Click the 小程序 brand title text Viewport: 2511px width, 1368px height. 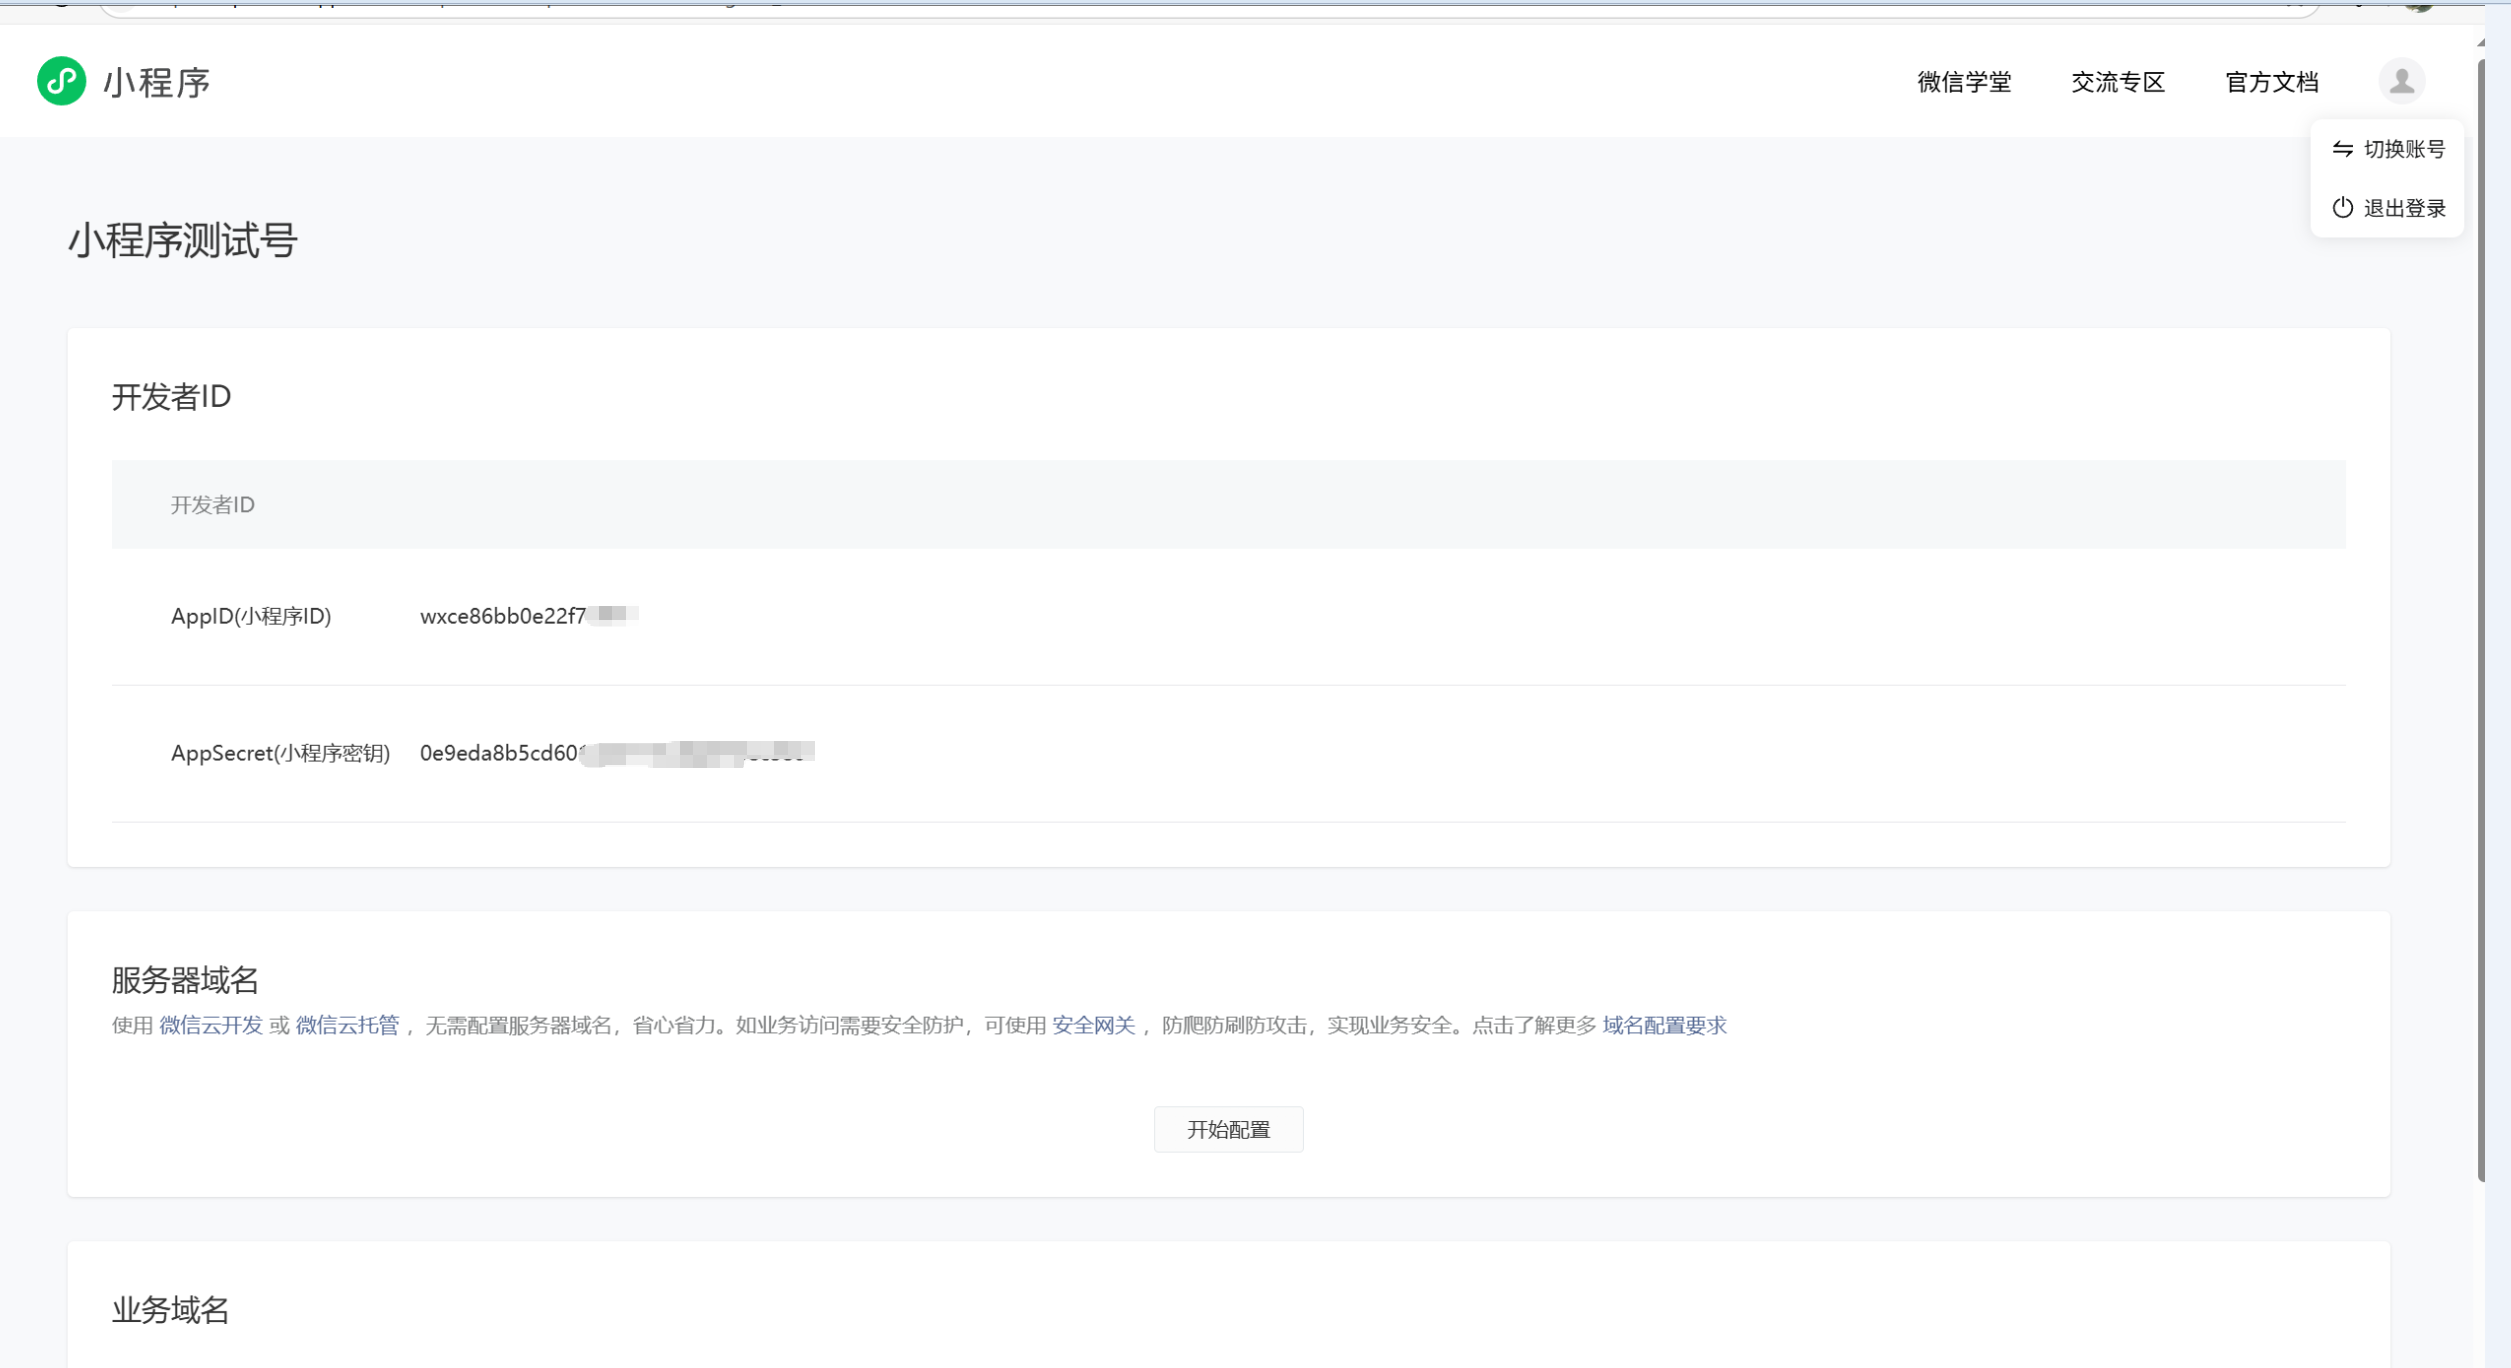coord(157,82)
